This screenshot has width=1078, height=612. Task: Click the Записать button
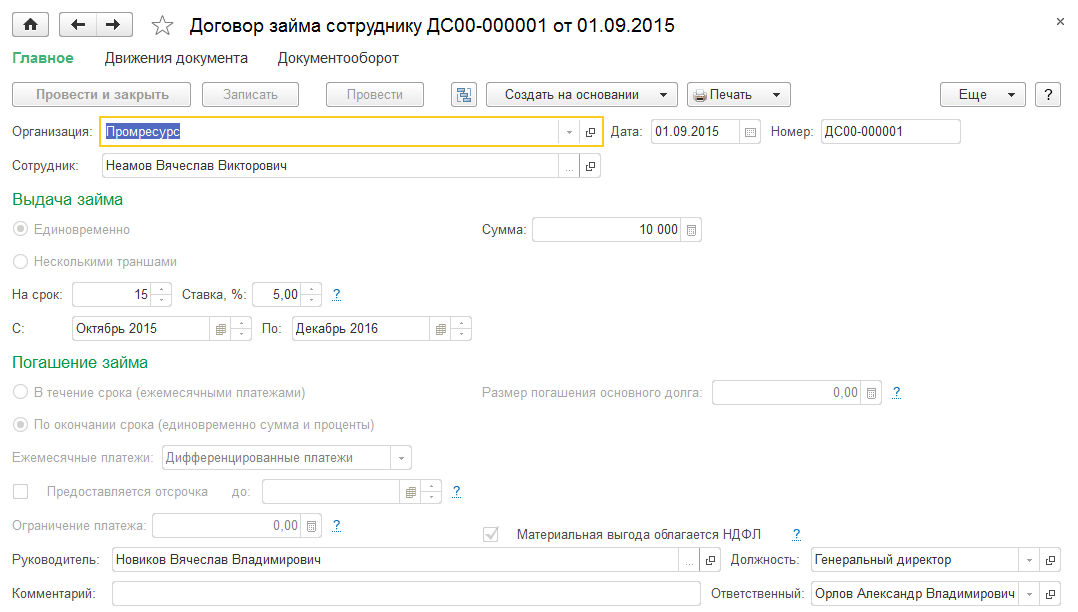(252, 95)
